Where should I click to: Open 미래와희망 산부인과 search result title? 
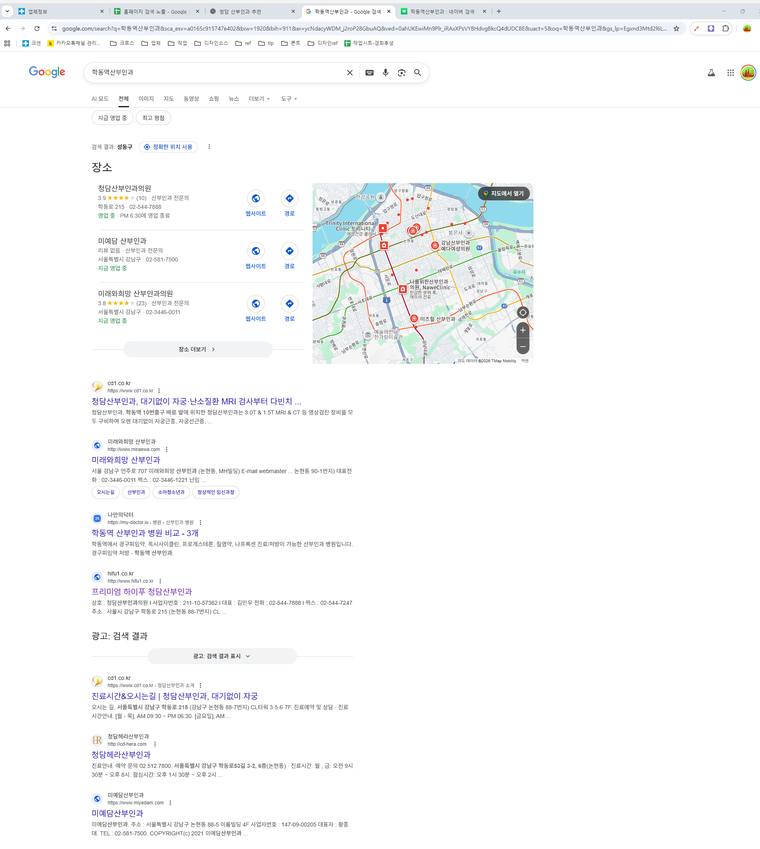[126, 460]
